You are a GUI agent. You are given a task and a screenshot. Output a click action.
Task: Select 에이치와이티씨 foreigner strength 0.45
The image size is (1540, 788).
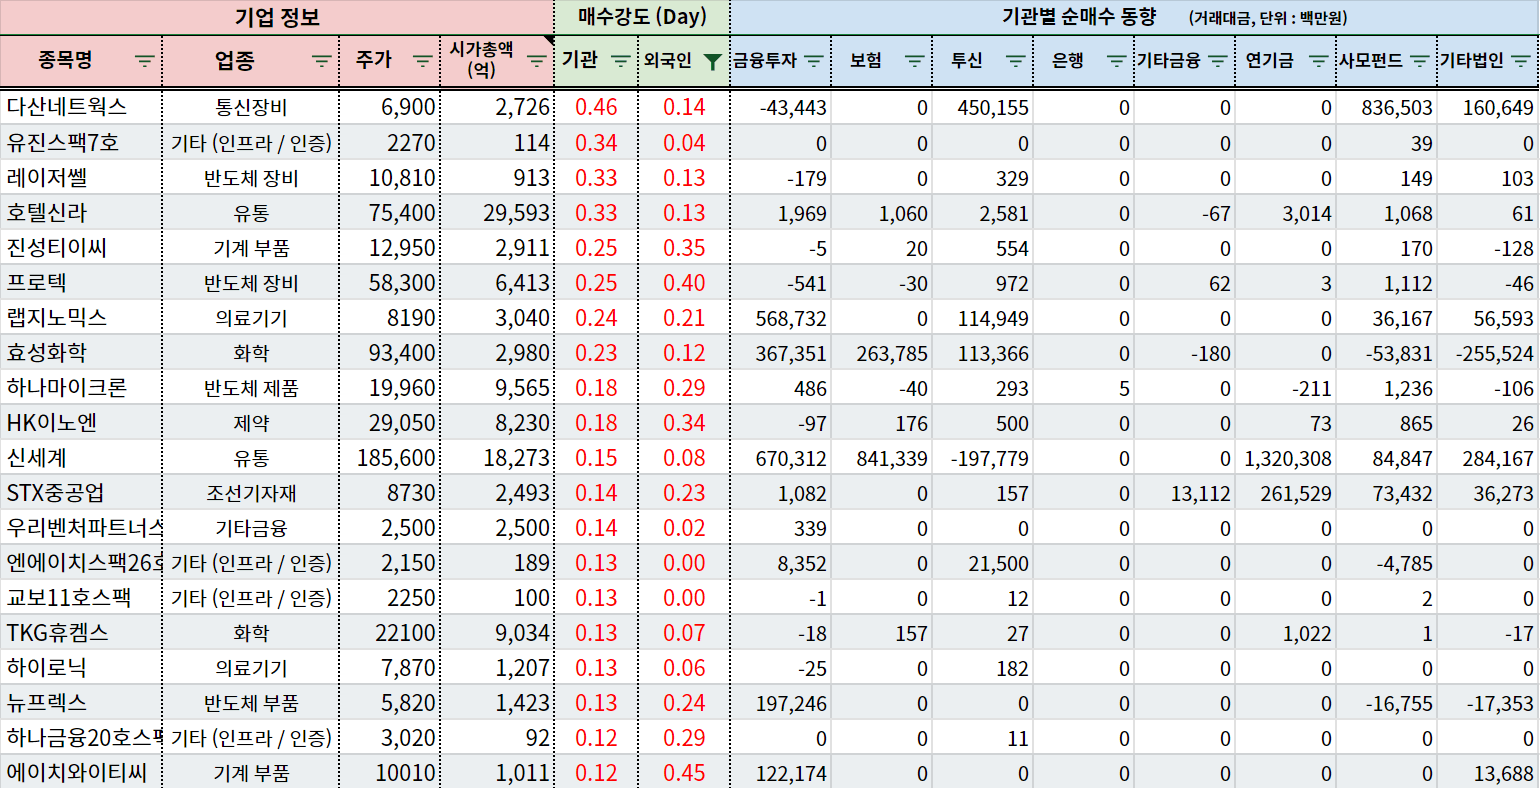point(684,772)
